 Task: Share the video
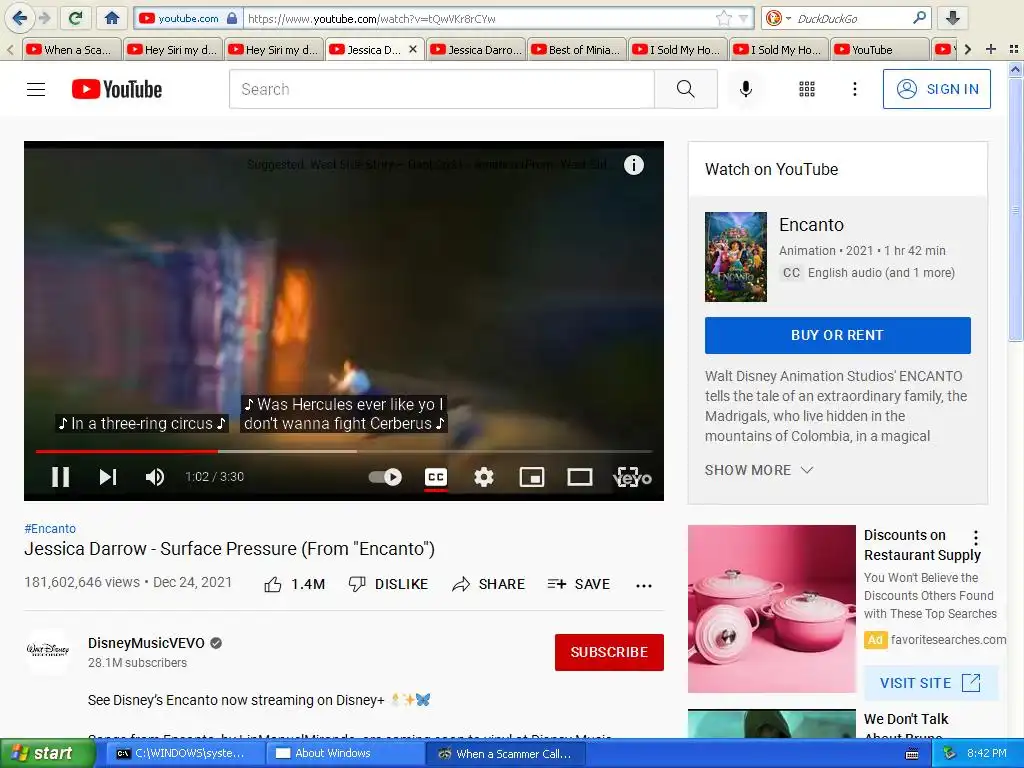[488, 584]
